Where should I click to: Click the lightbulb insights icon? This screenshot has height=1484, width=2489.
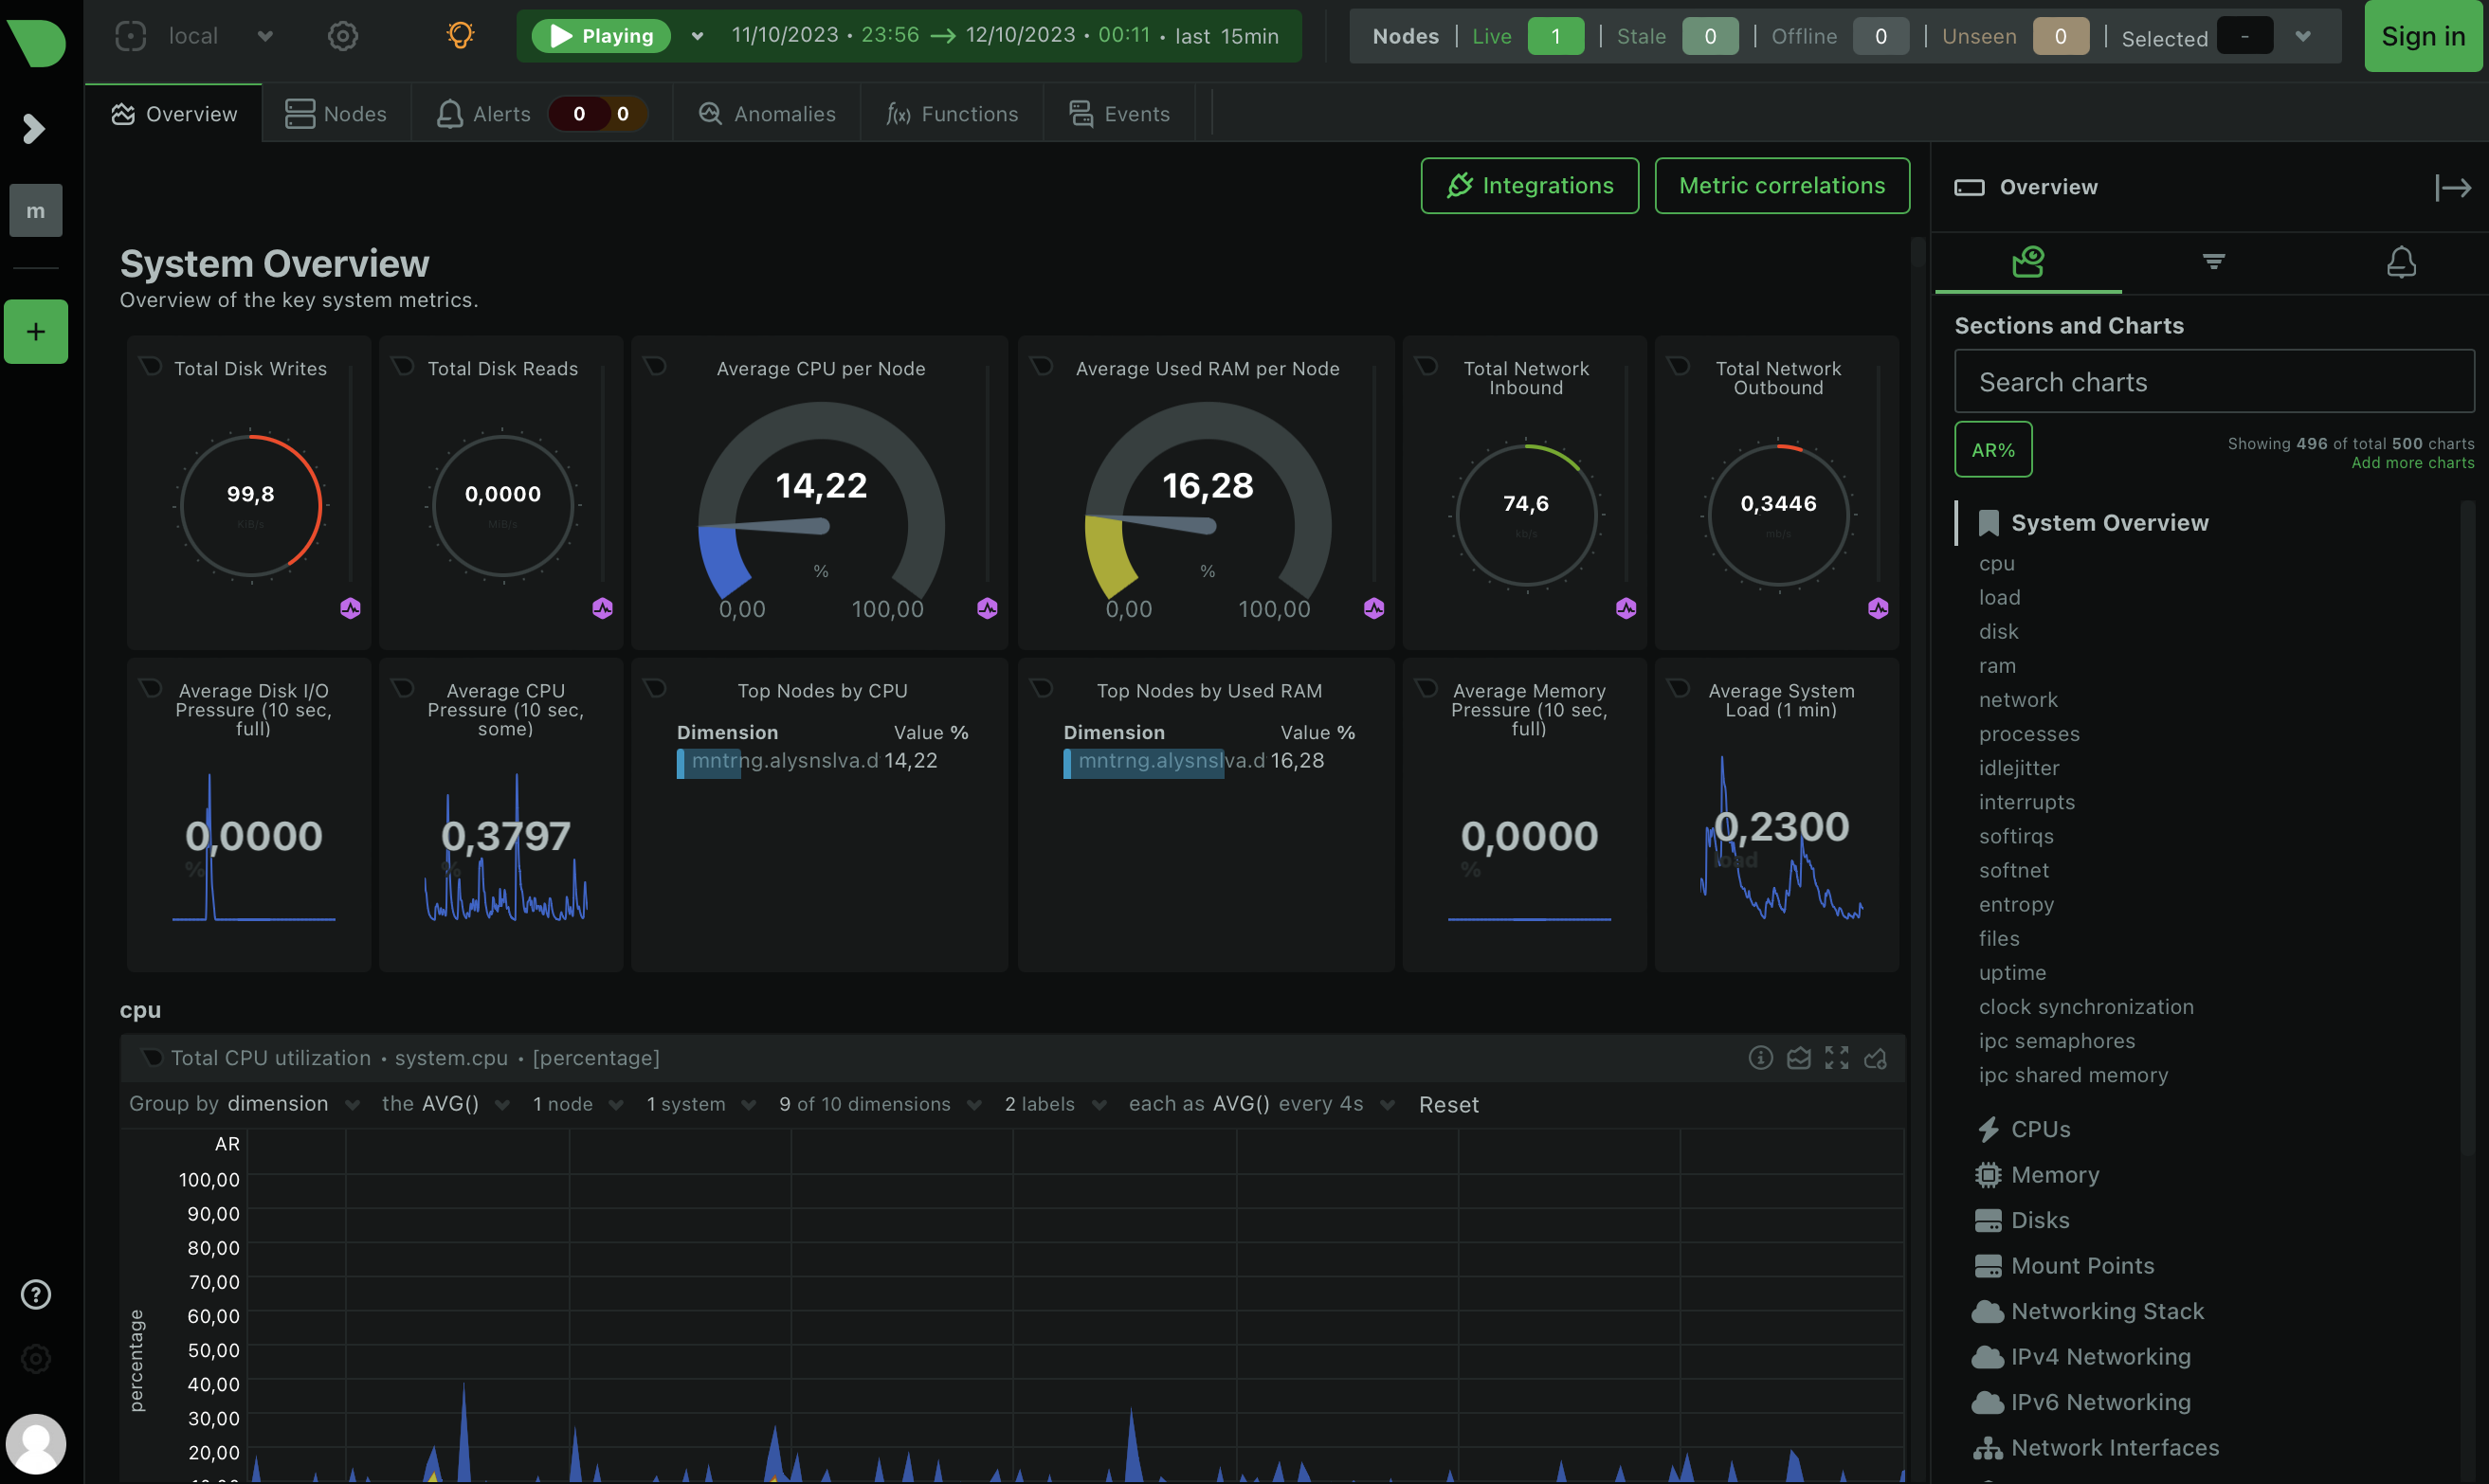pyautogui.click(x=459, y=36)
